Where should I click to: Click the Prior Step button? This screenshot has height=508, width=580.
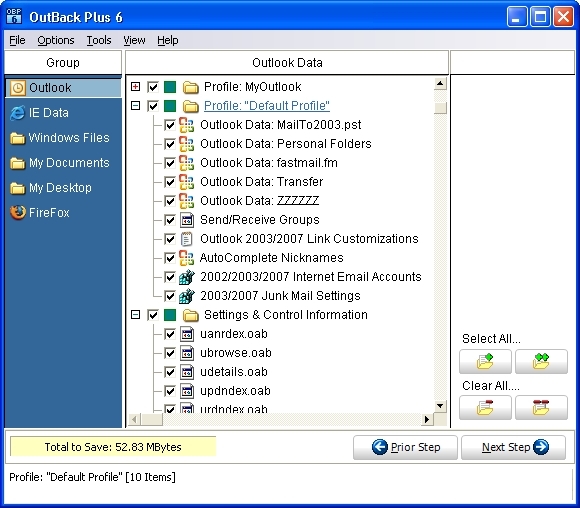pyautogui.click(x=405, y=447)
